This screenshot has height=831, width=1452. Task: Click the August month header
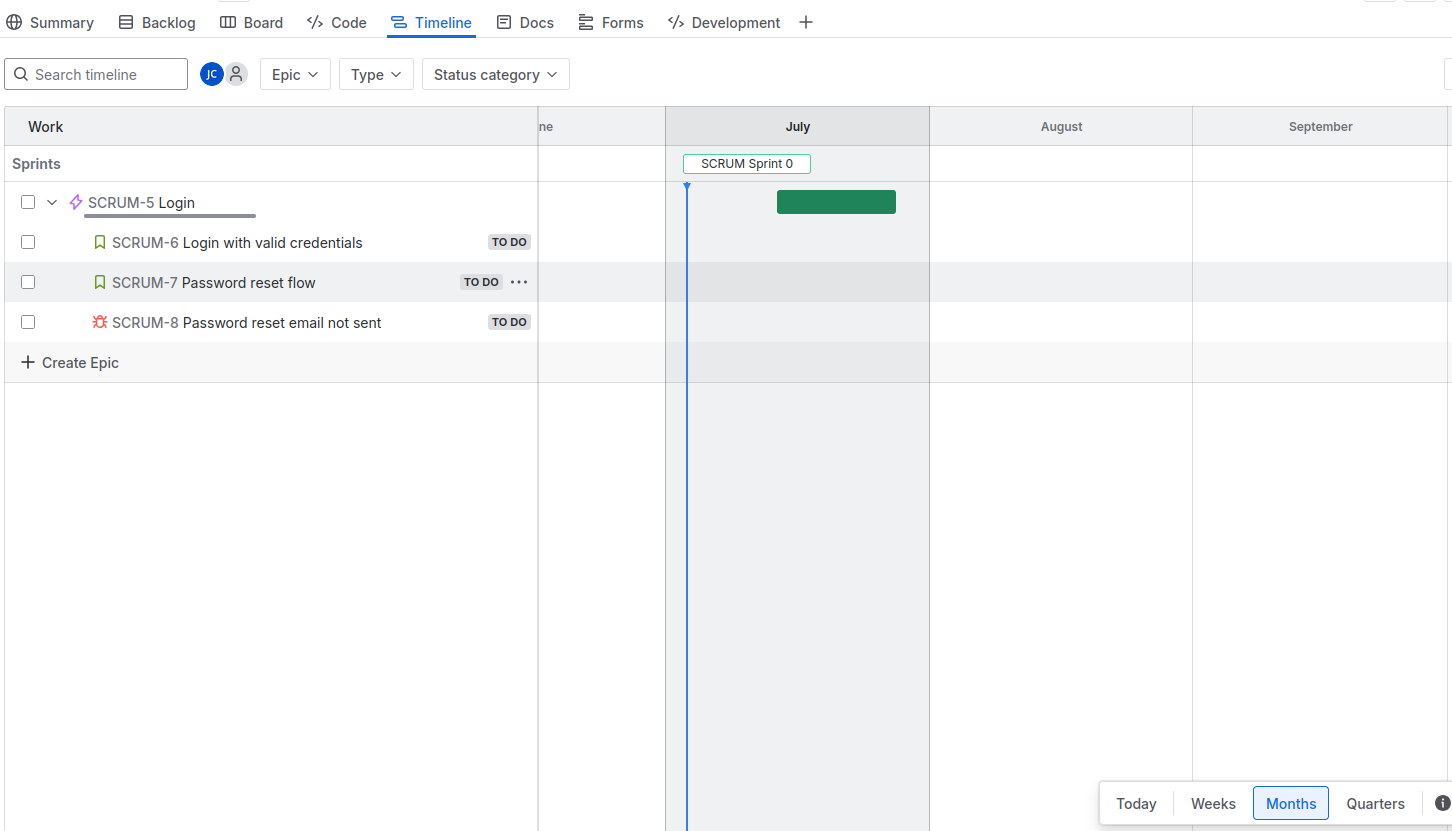(x=1061, y=126)
